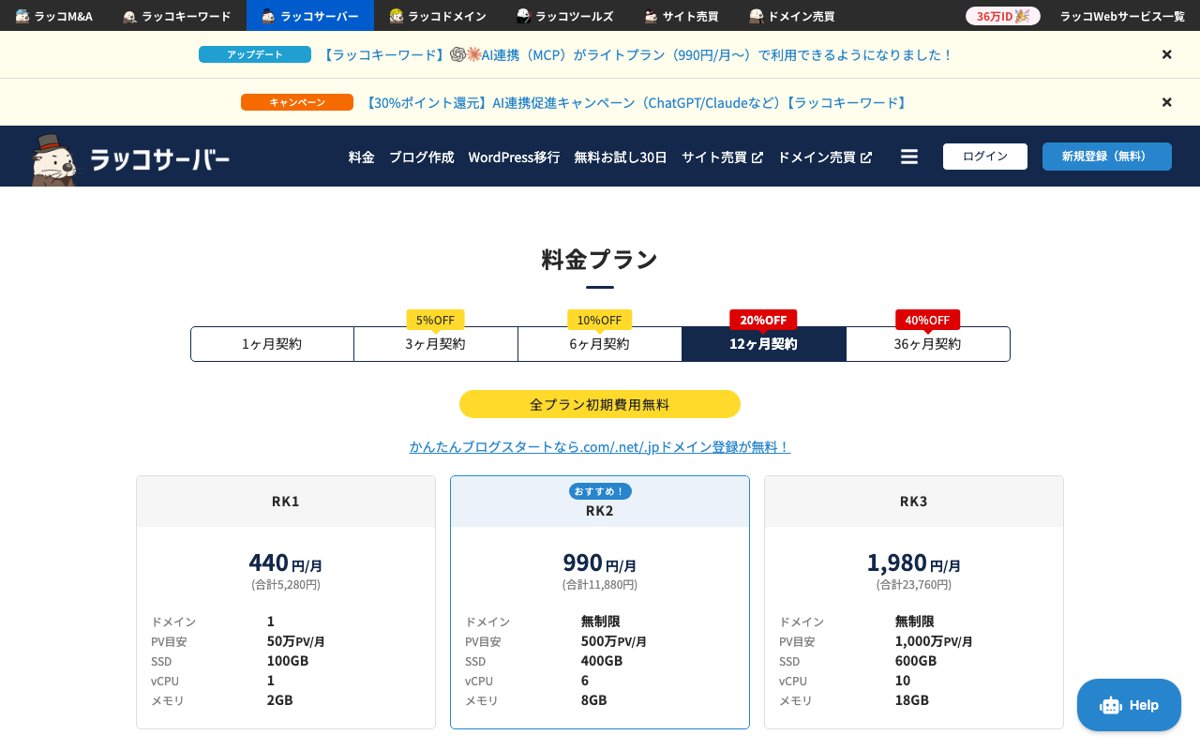Viewport: 1200px width, 750px height.
Task: Click the 料金プラン heading
Action: click(x=599, y=260)
